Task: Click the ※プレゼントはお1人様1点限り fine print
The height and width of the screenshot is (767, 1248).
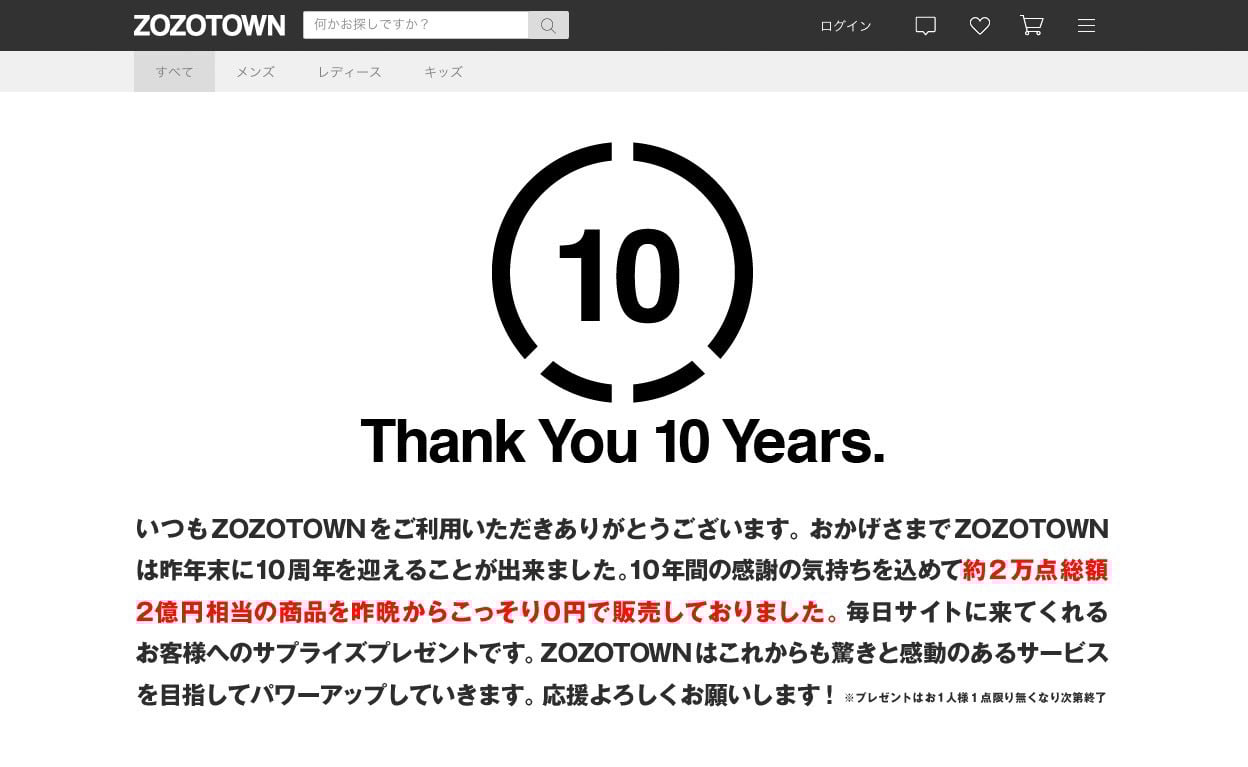Action: coord(975,697)
